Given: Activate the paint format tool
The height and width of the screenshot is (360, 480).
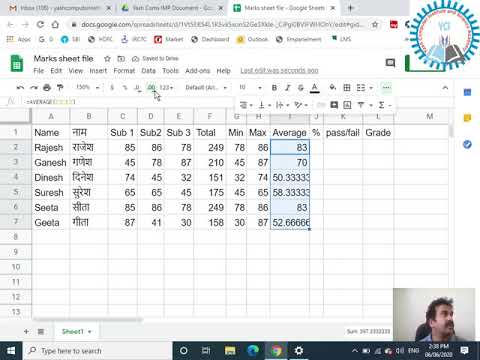Looking at the screenshot, I should pyautogui.click(x=60, y=88).
